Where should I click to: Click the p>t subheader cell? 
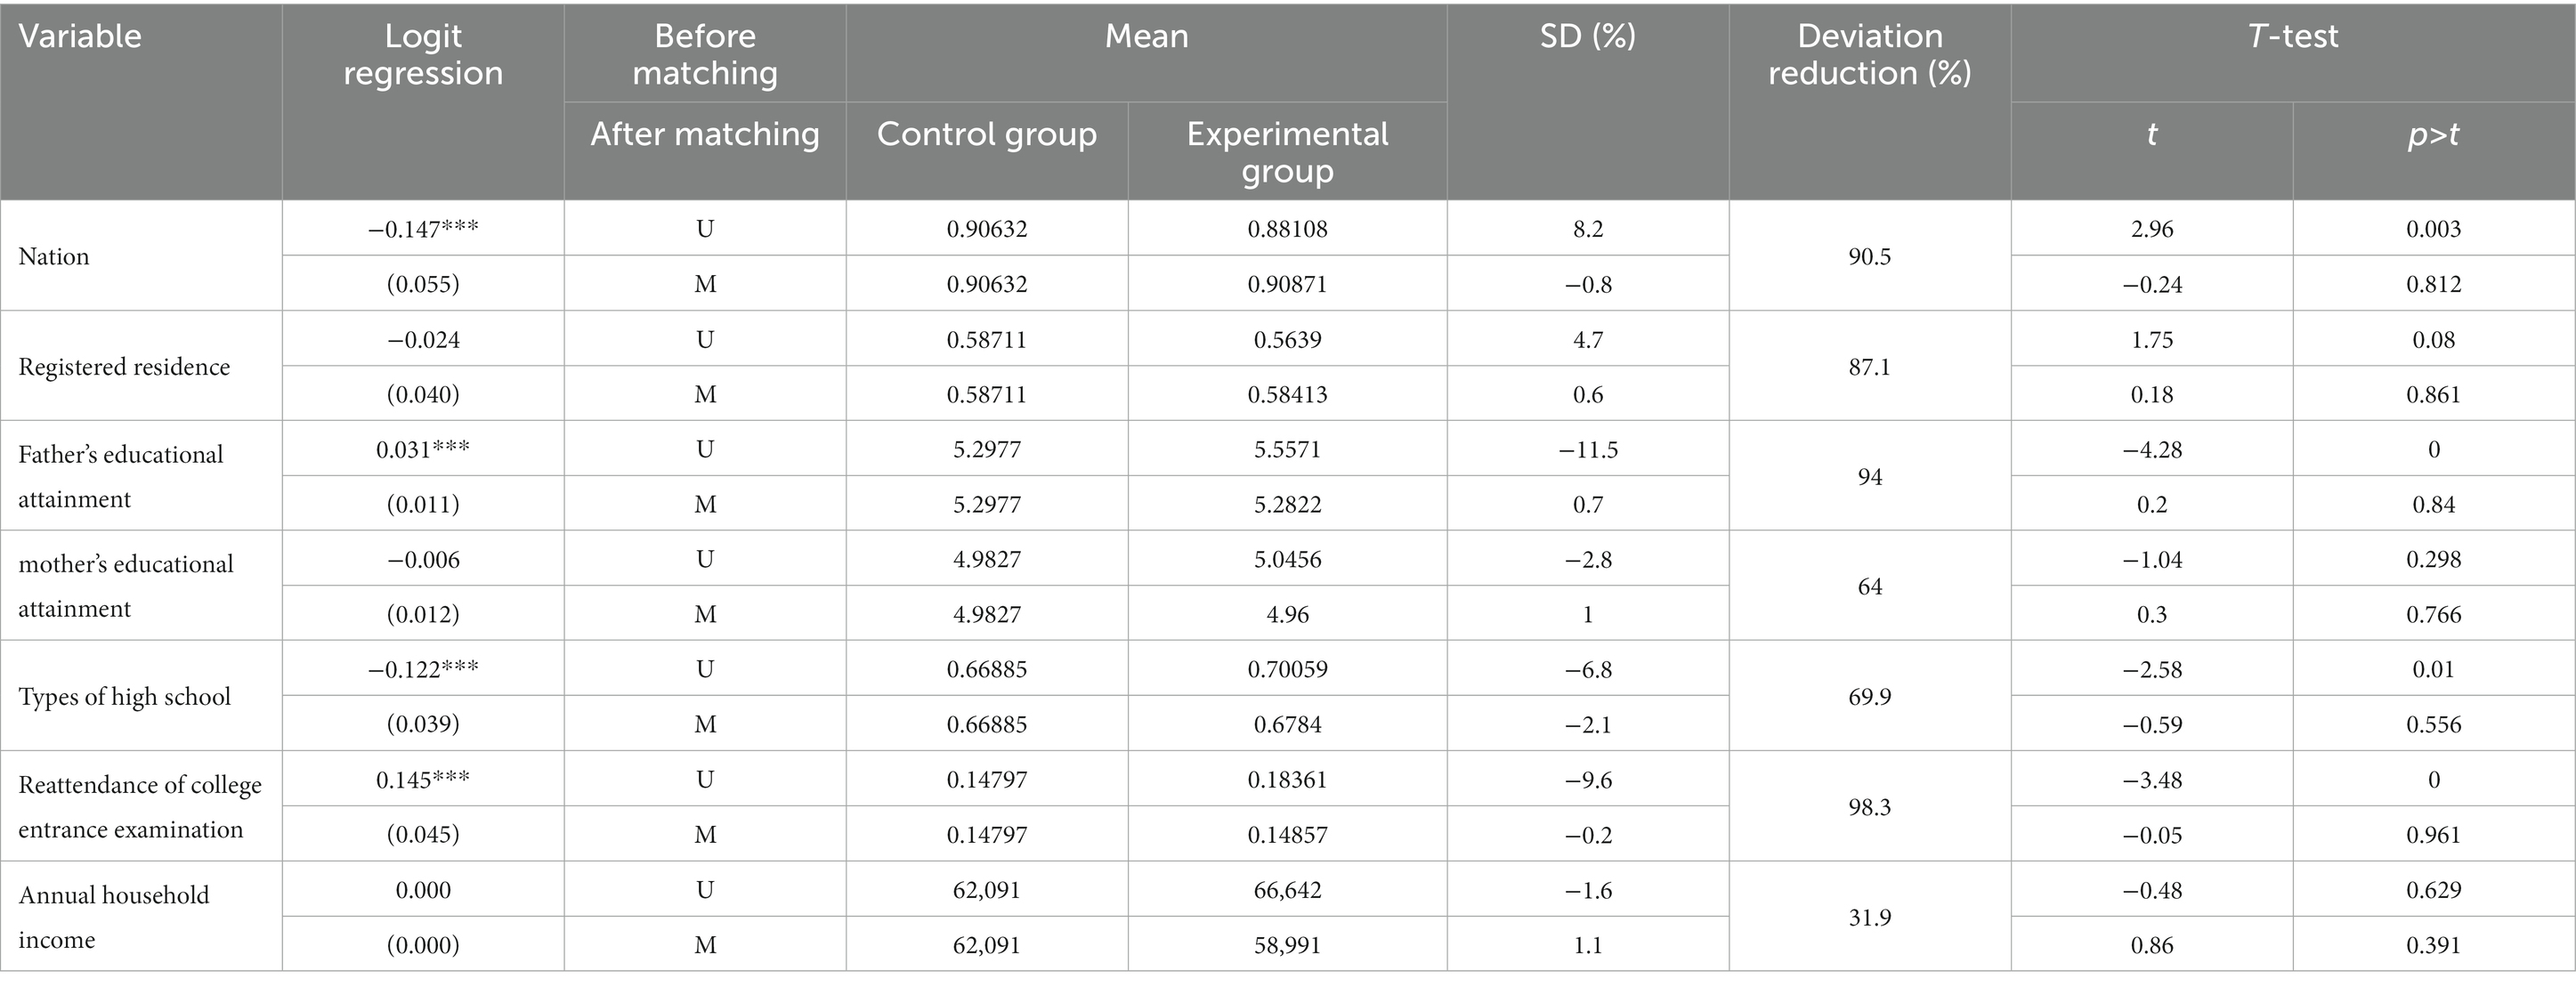[x=2434, y=135]
